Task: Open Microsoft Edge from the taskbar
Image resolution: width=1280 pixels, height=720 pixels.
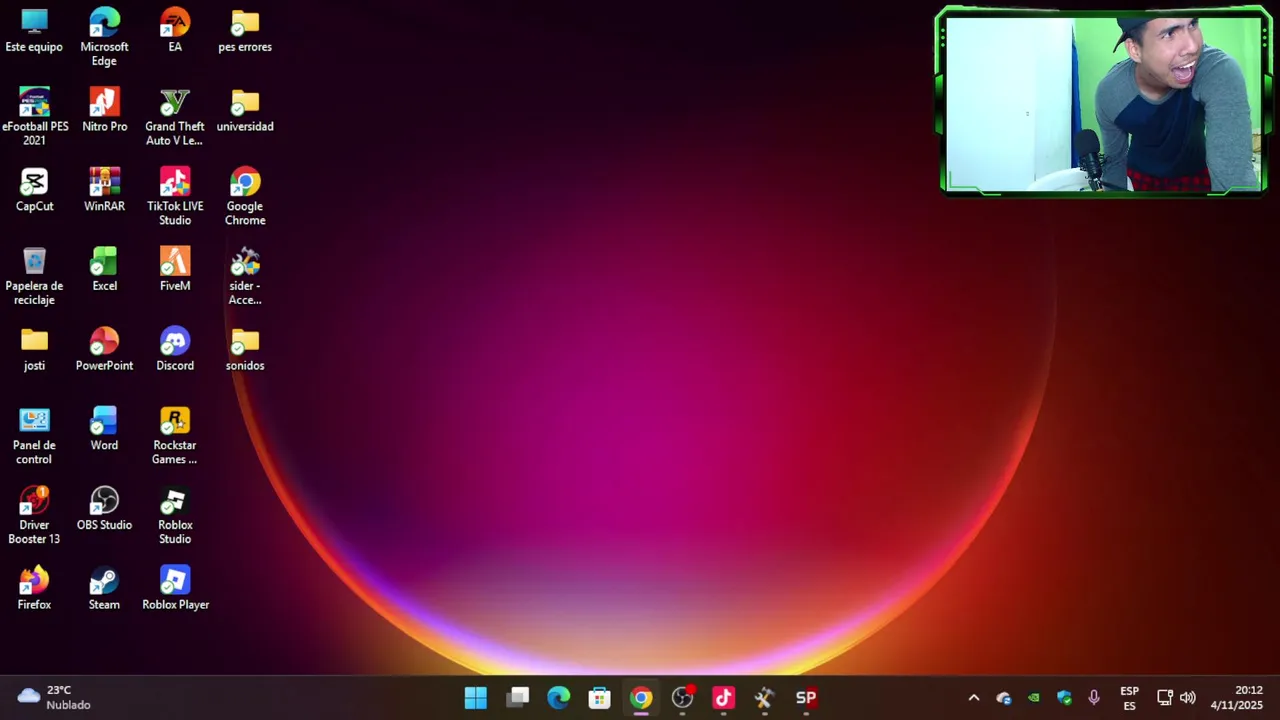Action: coord(558,698)
